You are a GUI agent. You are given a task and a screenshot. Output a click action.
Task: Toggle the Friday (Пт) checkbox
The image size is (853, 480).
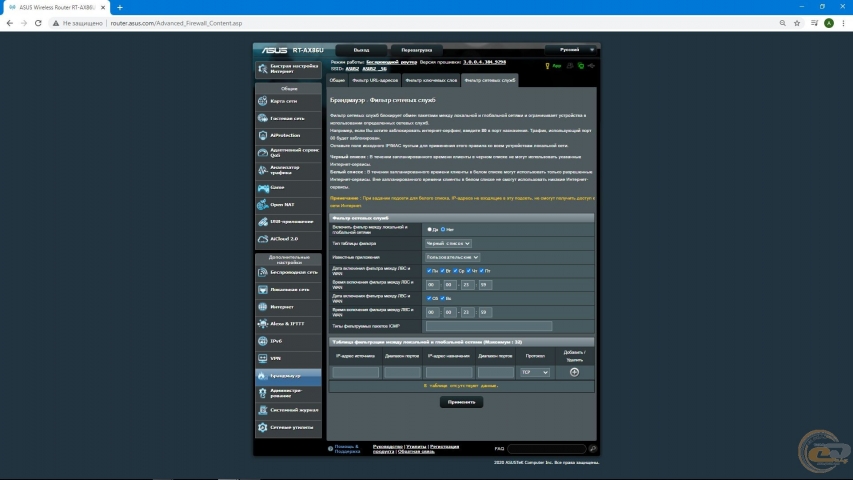[481, 270]
